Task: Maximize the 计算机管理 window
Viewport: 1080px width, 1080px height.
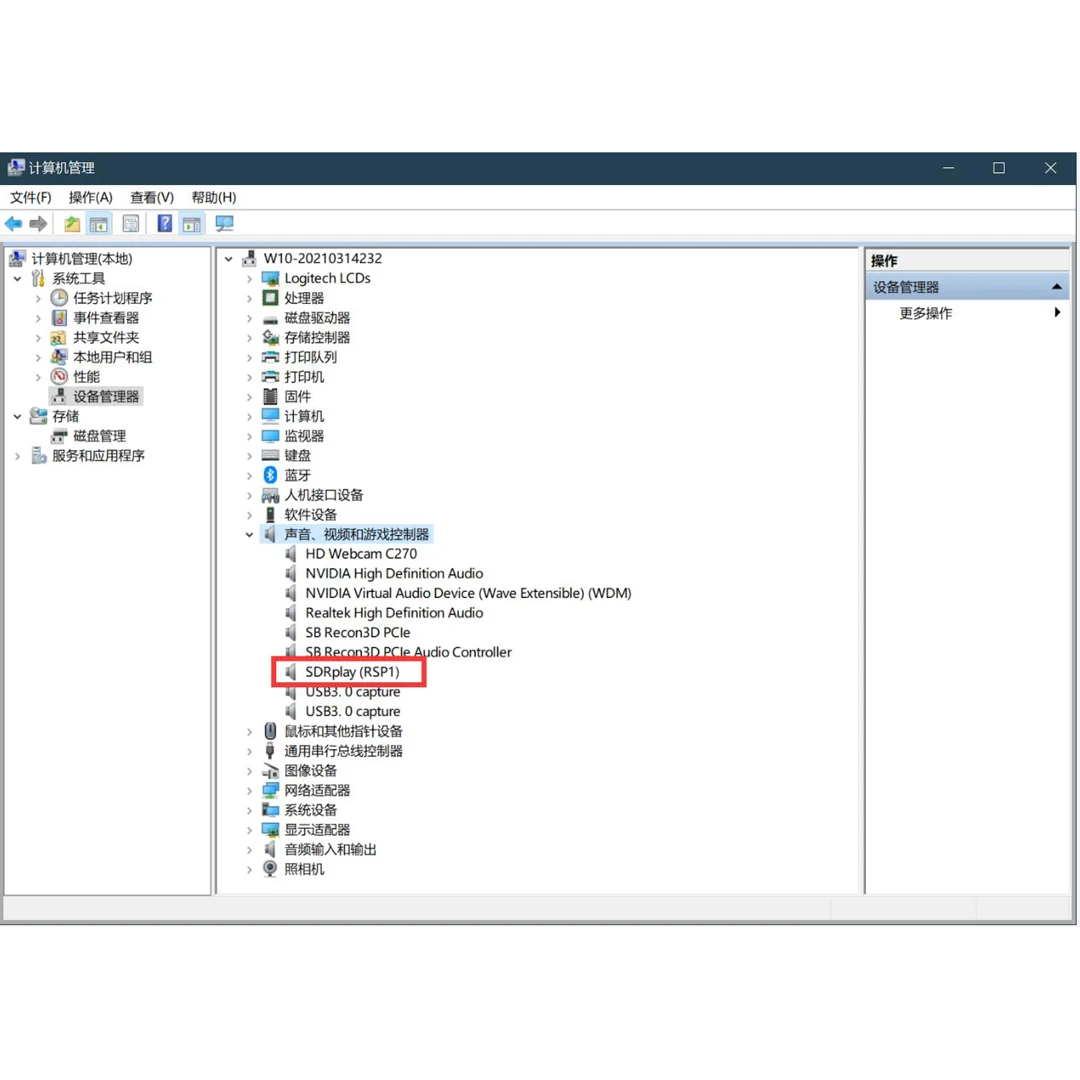Action: (x=999, y=168)
